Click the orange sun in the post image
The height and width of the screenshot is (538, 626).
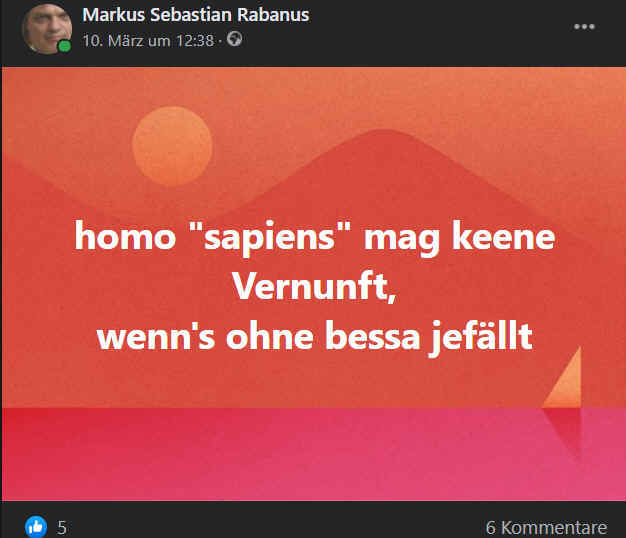pos(172,146)
